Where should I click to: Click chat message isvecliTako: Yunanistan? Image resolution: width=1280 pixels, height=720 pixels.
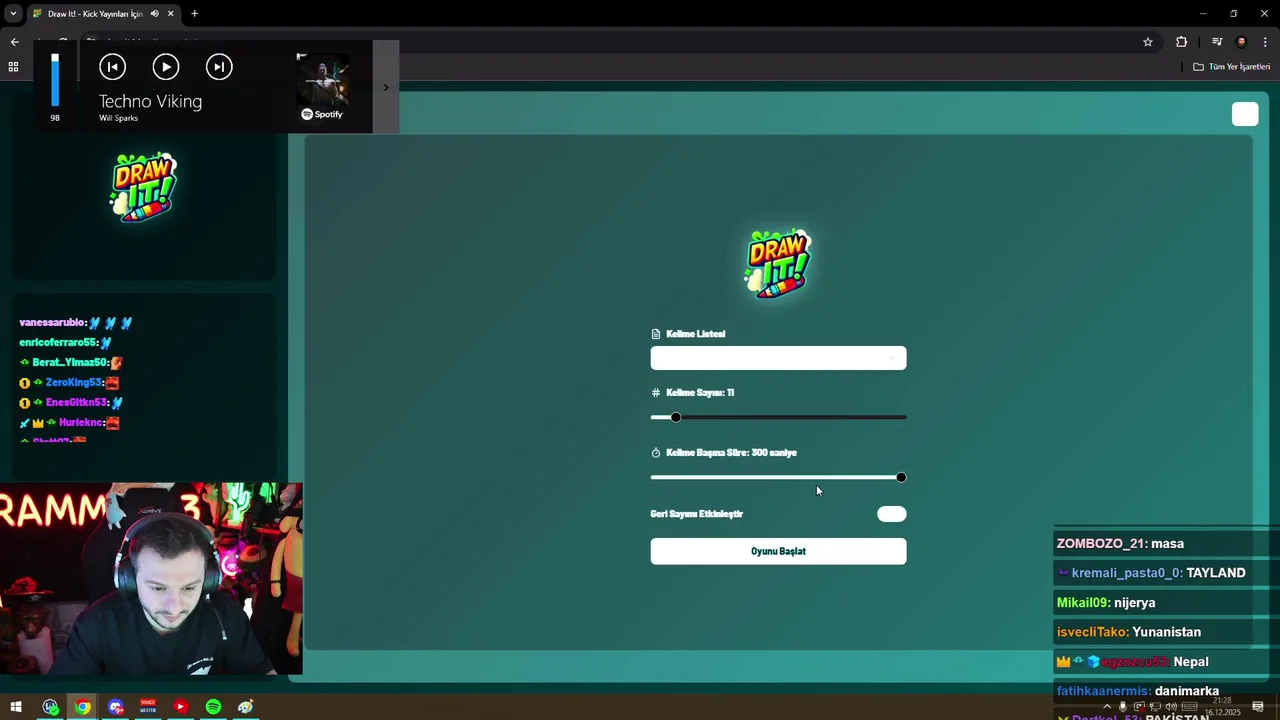(1129, 632)
